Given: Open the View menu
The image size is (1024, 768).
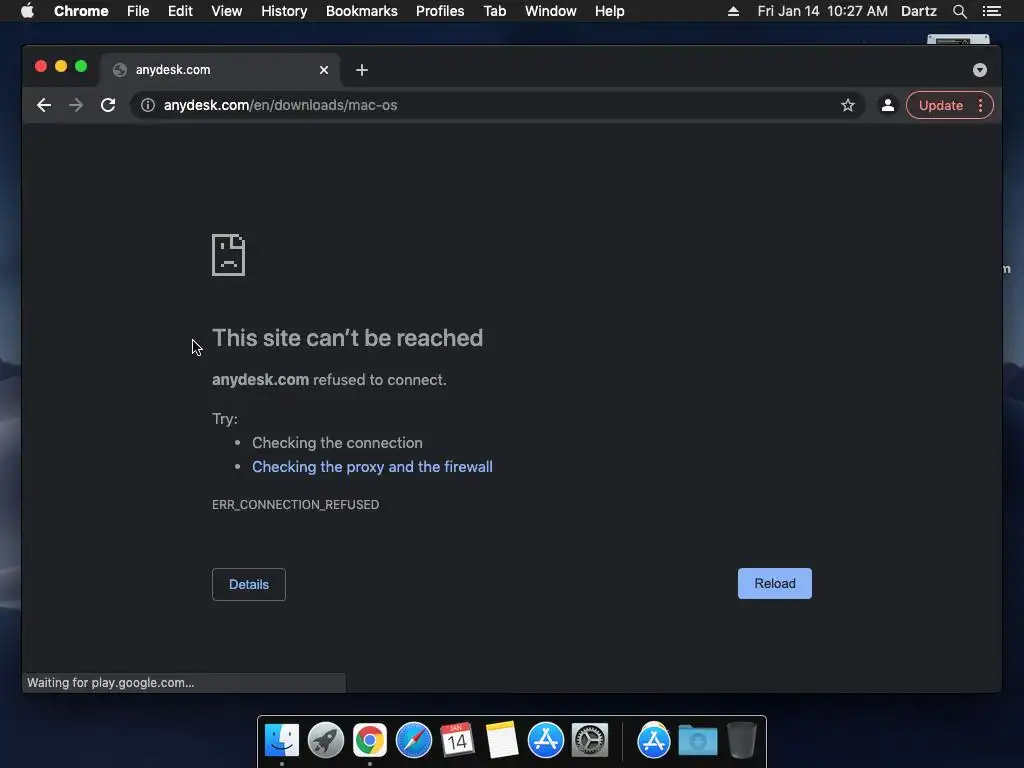Looking at the screenshot, I should click(227, 11).
